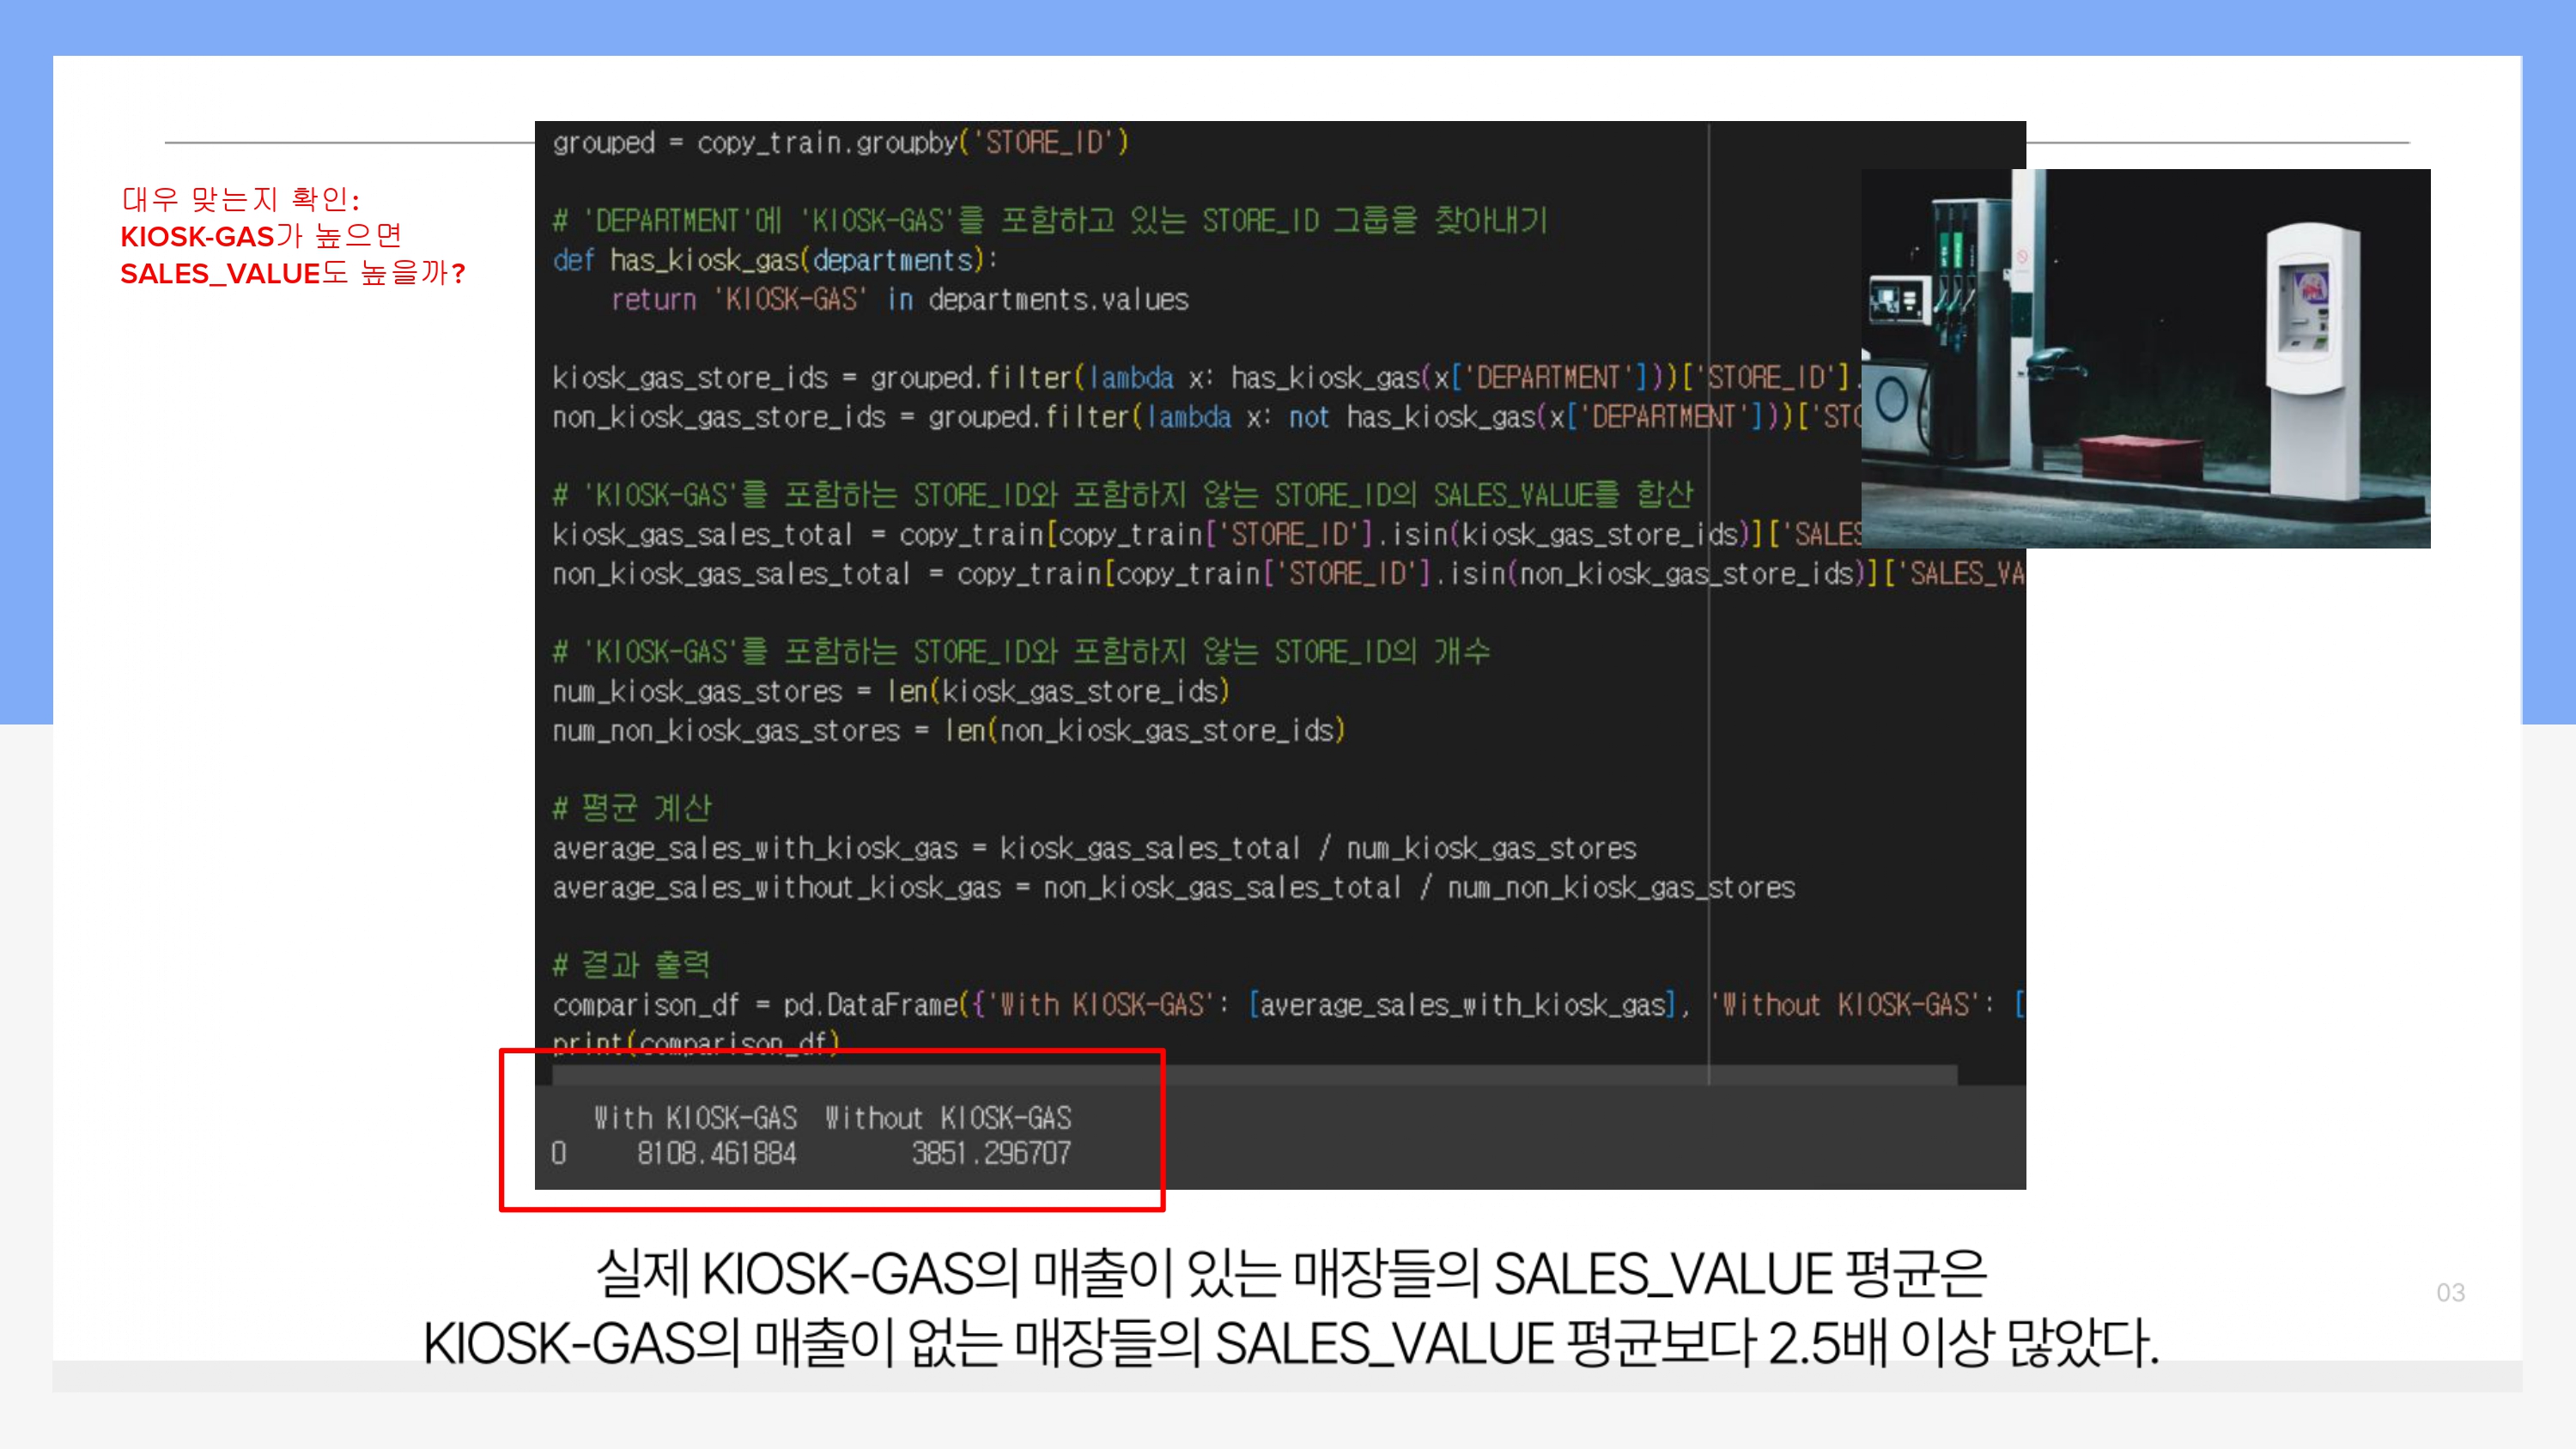Click the 'return KIOSK-GAS in departments.values' line
Image resolution: width=2576 pixels, height=1449 pixels.
point(899,299)
